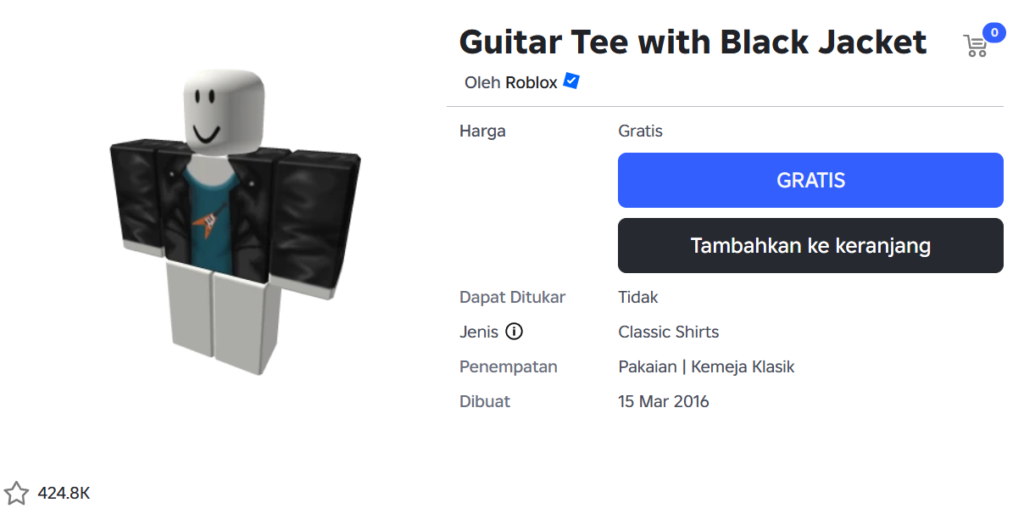Open the shopping cart icon

(974, 46)
